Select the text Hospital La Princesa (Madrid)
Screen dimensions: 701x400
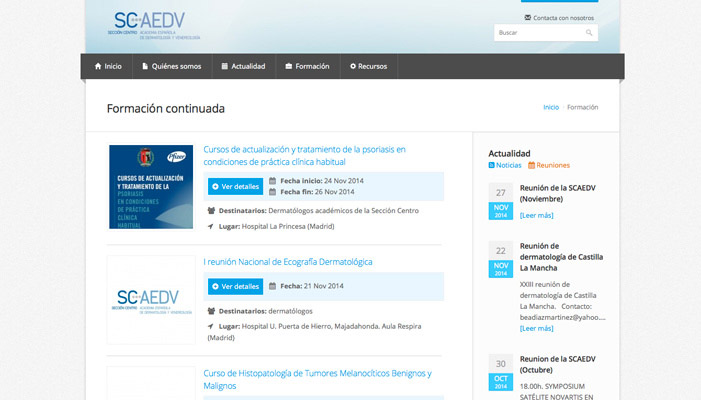point(288,226)
